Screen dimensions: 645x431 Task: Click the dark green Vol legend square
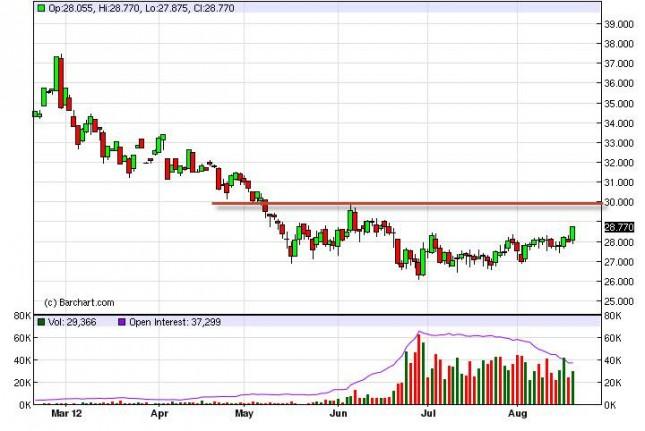coord(41,322)
